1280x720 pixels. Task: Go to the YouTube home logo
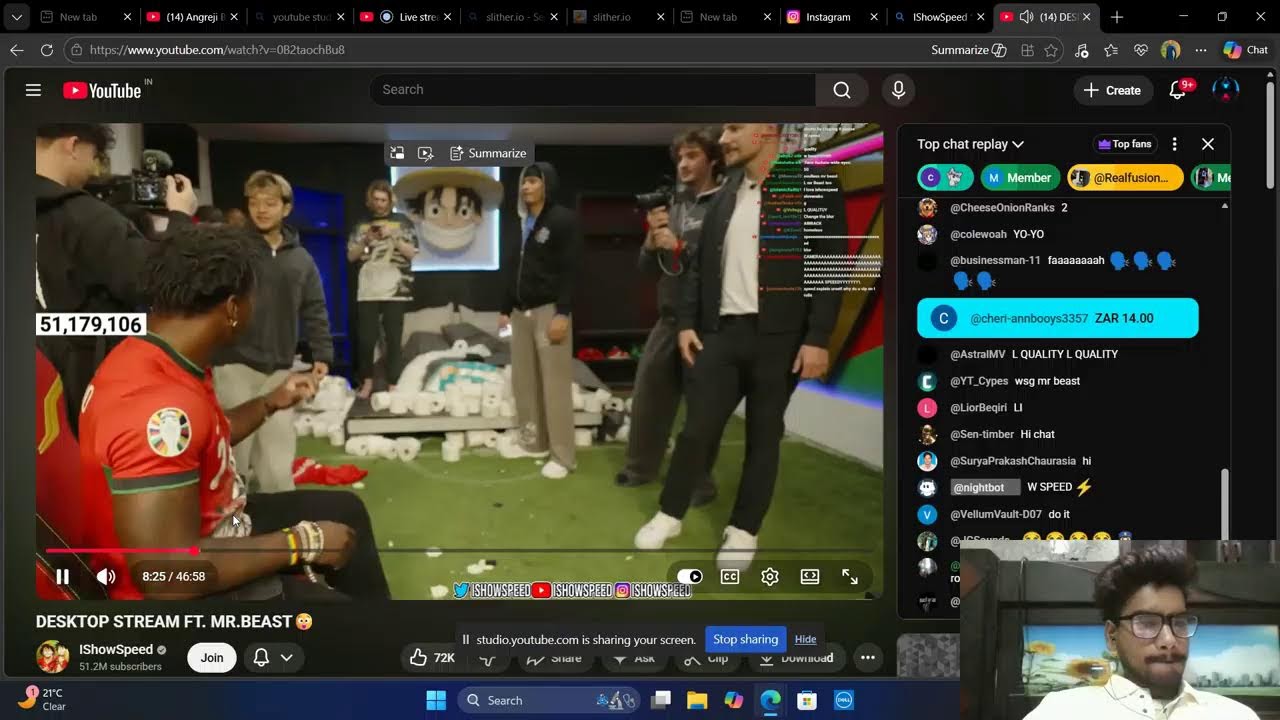102,90
